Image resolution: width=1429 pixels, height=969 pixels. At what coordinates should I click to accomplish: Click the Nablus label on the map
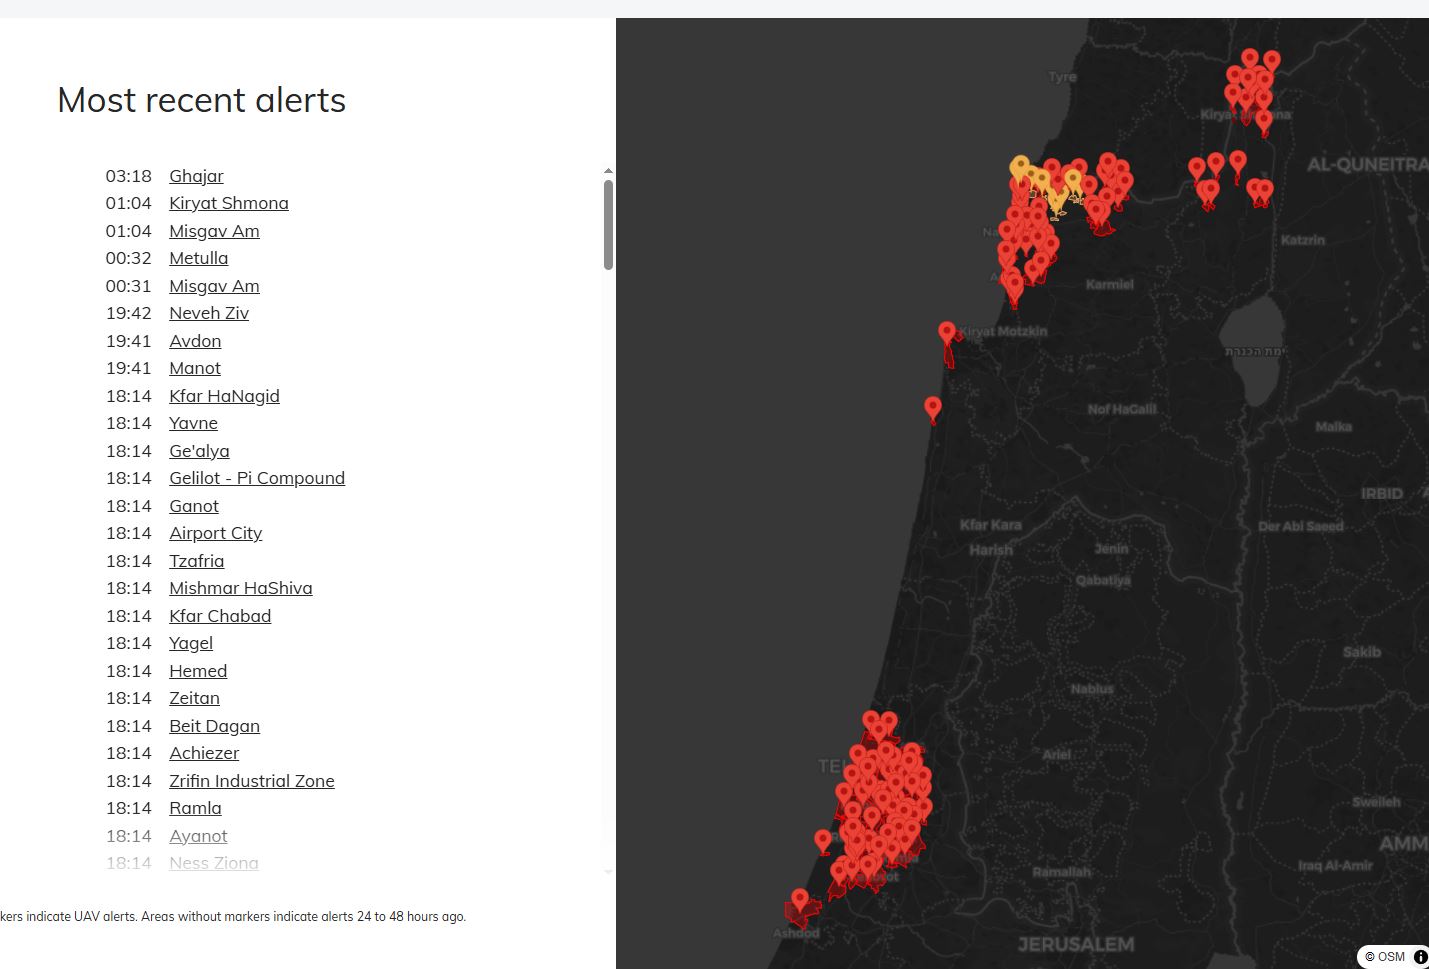(1092, 688)
